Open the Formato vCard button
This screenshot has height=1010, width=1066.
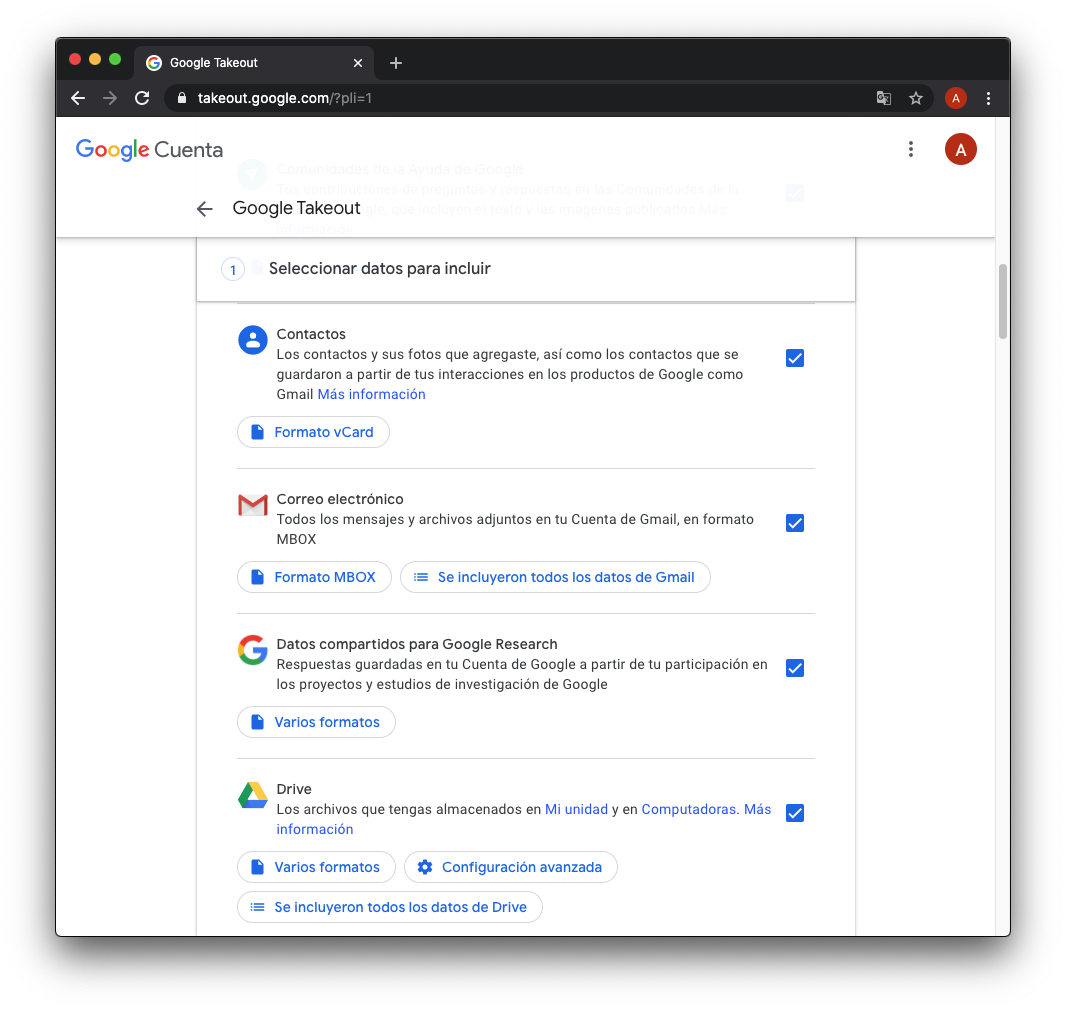tap(313, 432)
